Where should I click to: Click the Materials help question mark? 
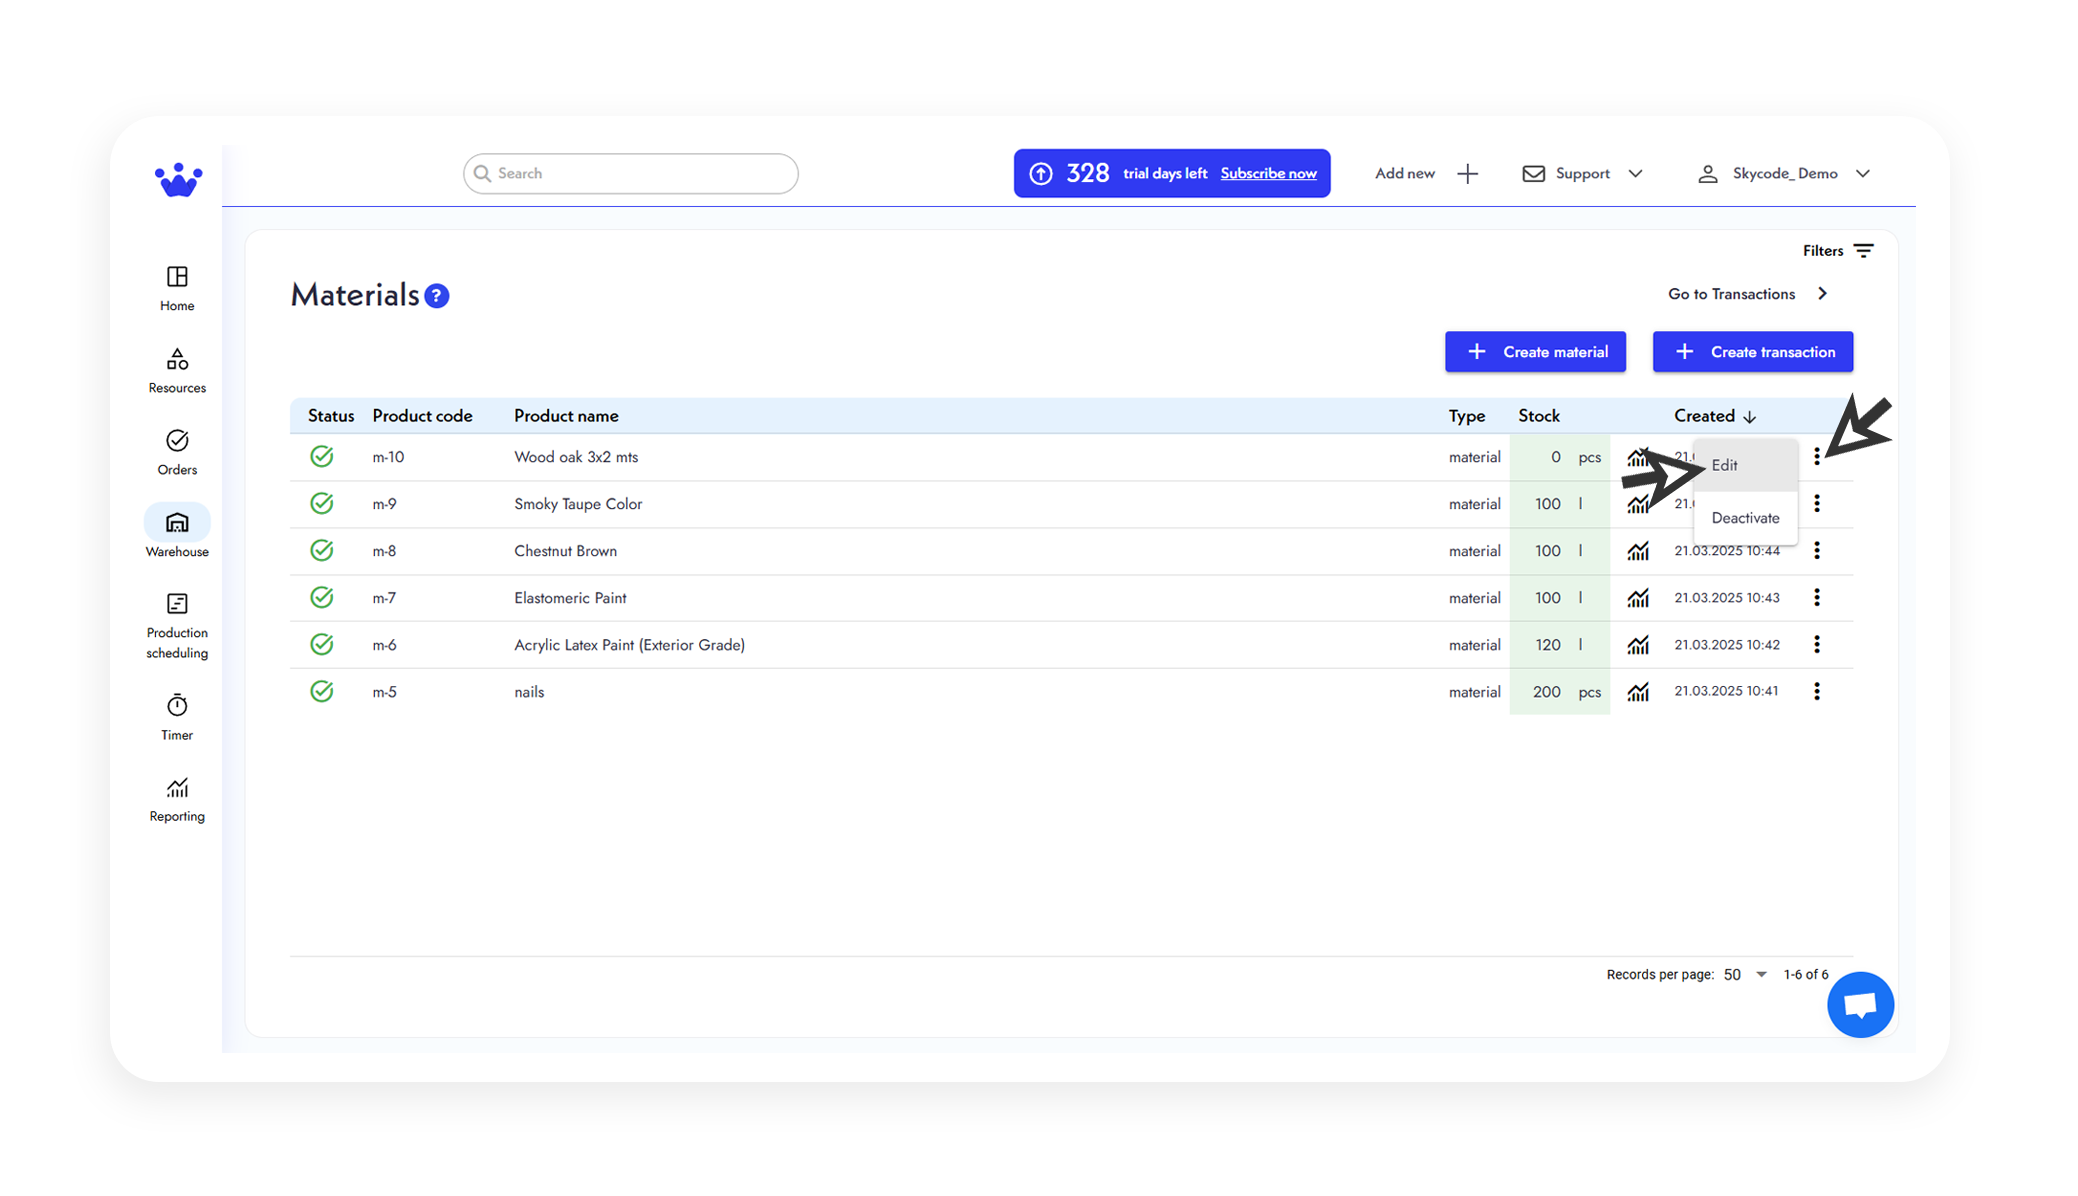tap(436, 295)
